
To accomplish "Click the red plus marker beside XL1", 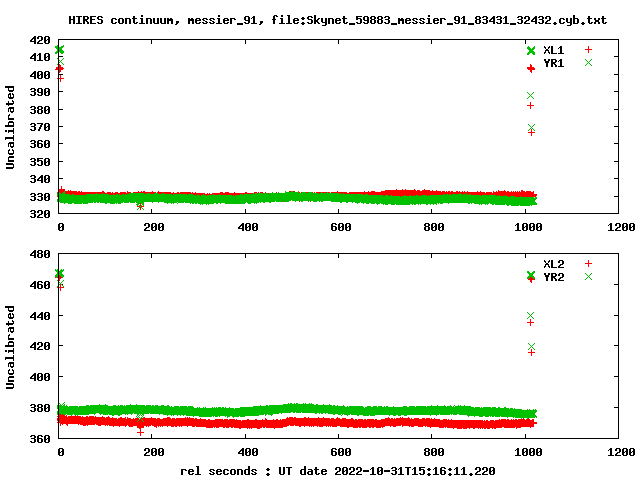I will click(588, 50).
